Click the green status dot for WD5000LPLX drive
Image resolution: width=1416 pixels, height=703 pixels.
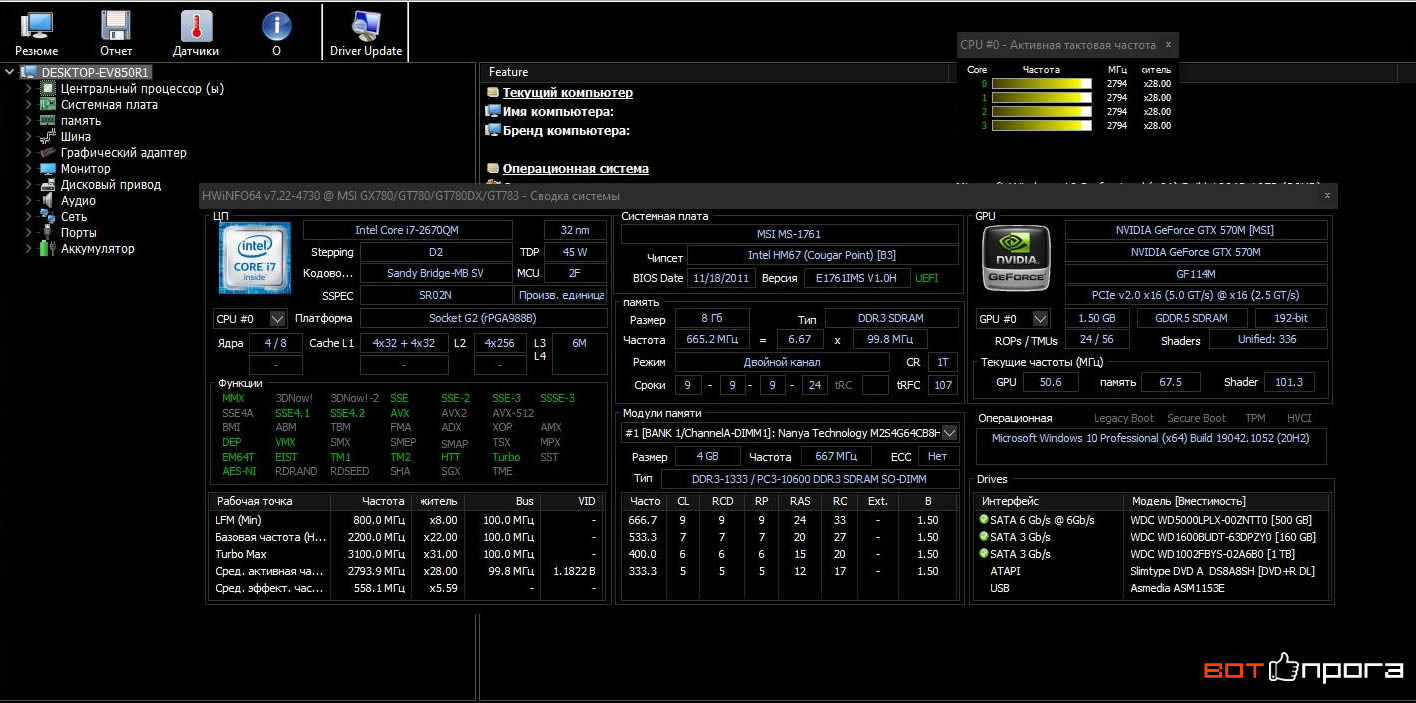tap(983, 520)
